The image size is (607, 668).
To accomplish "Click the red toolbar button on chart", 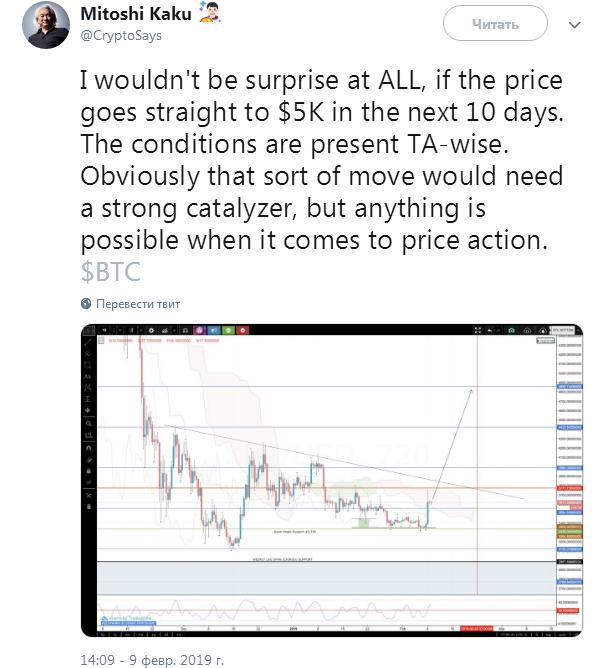I will (242, 330).
